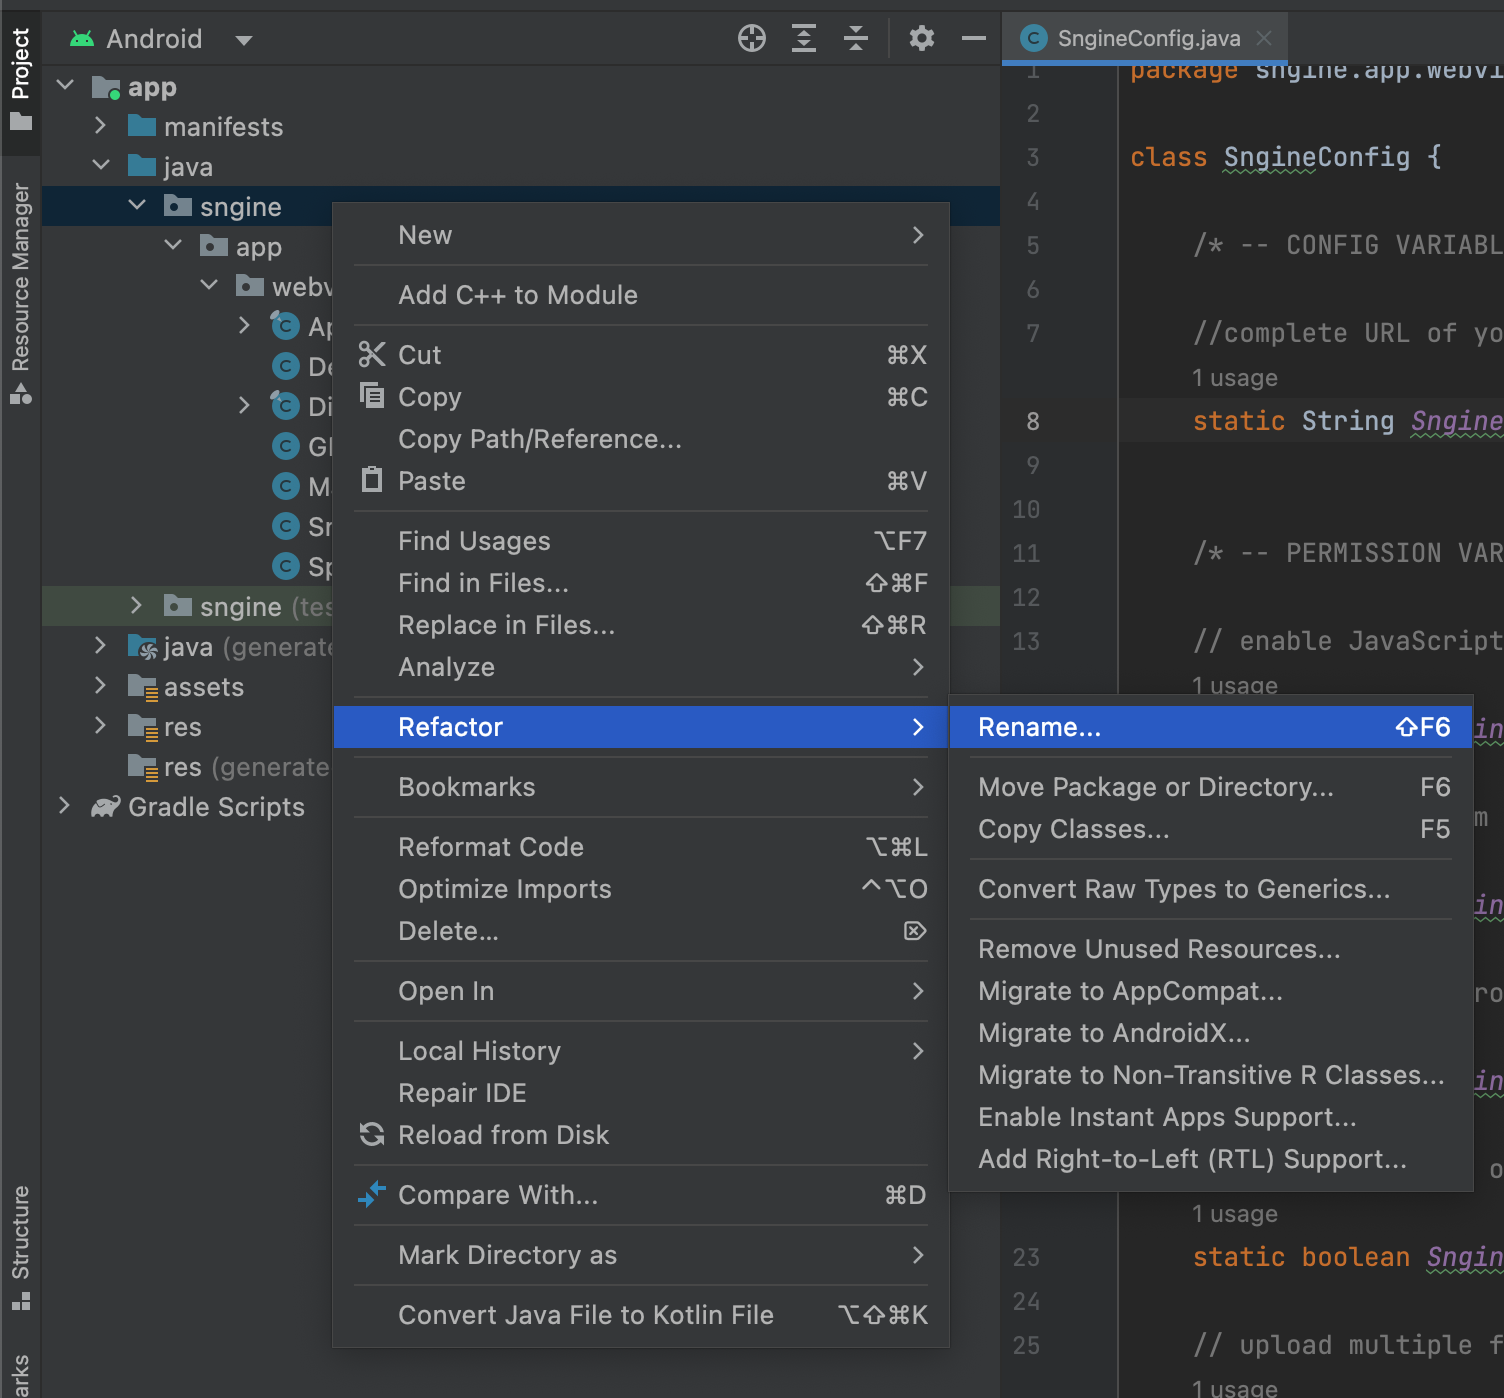Click the Compare With arrows icon
This screenshot has width=1504, height=1398.
pyautogui.click(x=372, y=1195)
